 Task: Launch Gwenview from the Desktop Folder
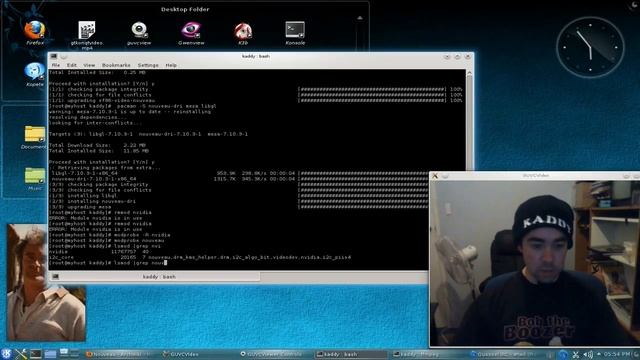click(x=191, y=32)
